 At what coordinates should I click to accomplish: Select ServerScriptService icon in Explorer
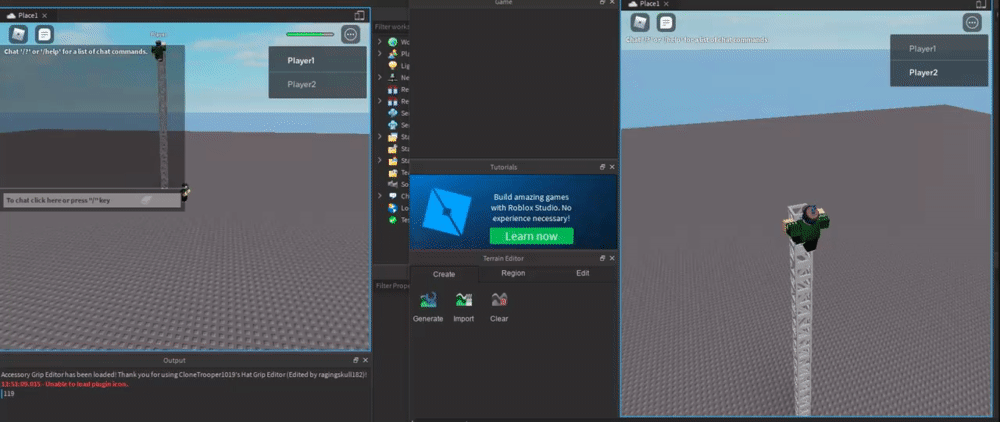click(x=393, y=113)
